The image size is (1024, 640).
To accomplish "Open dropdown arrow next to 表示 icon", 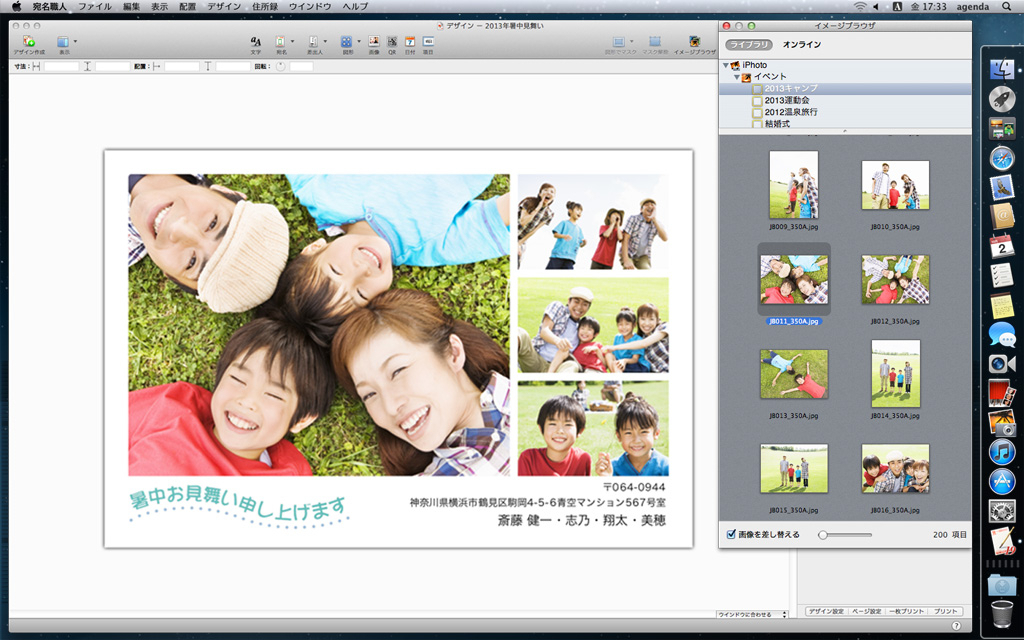I will tap(75, 41).
